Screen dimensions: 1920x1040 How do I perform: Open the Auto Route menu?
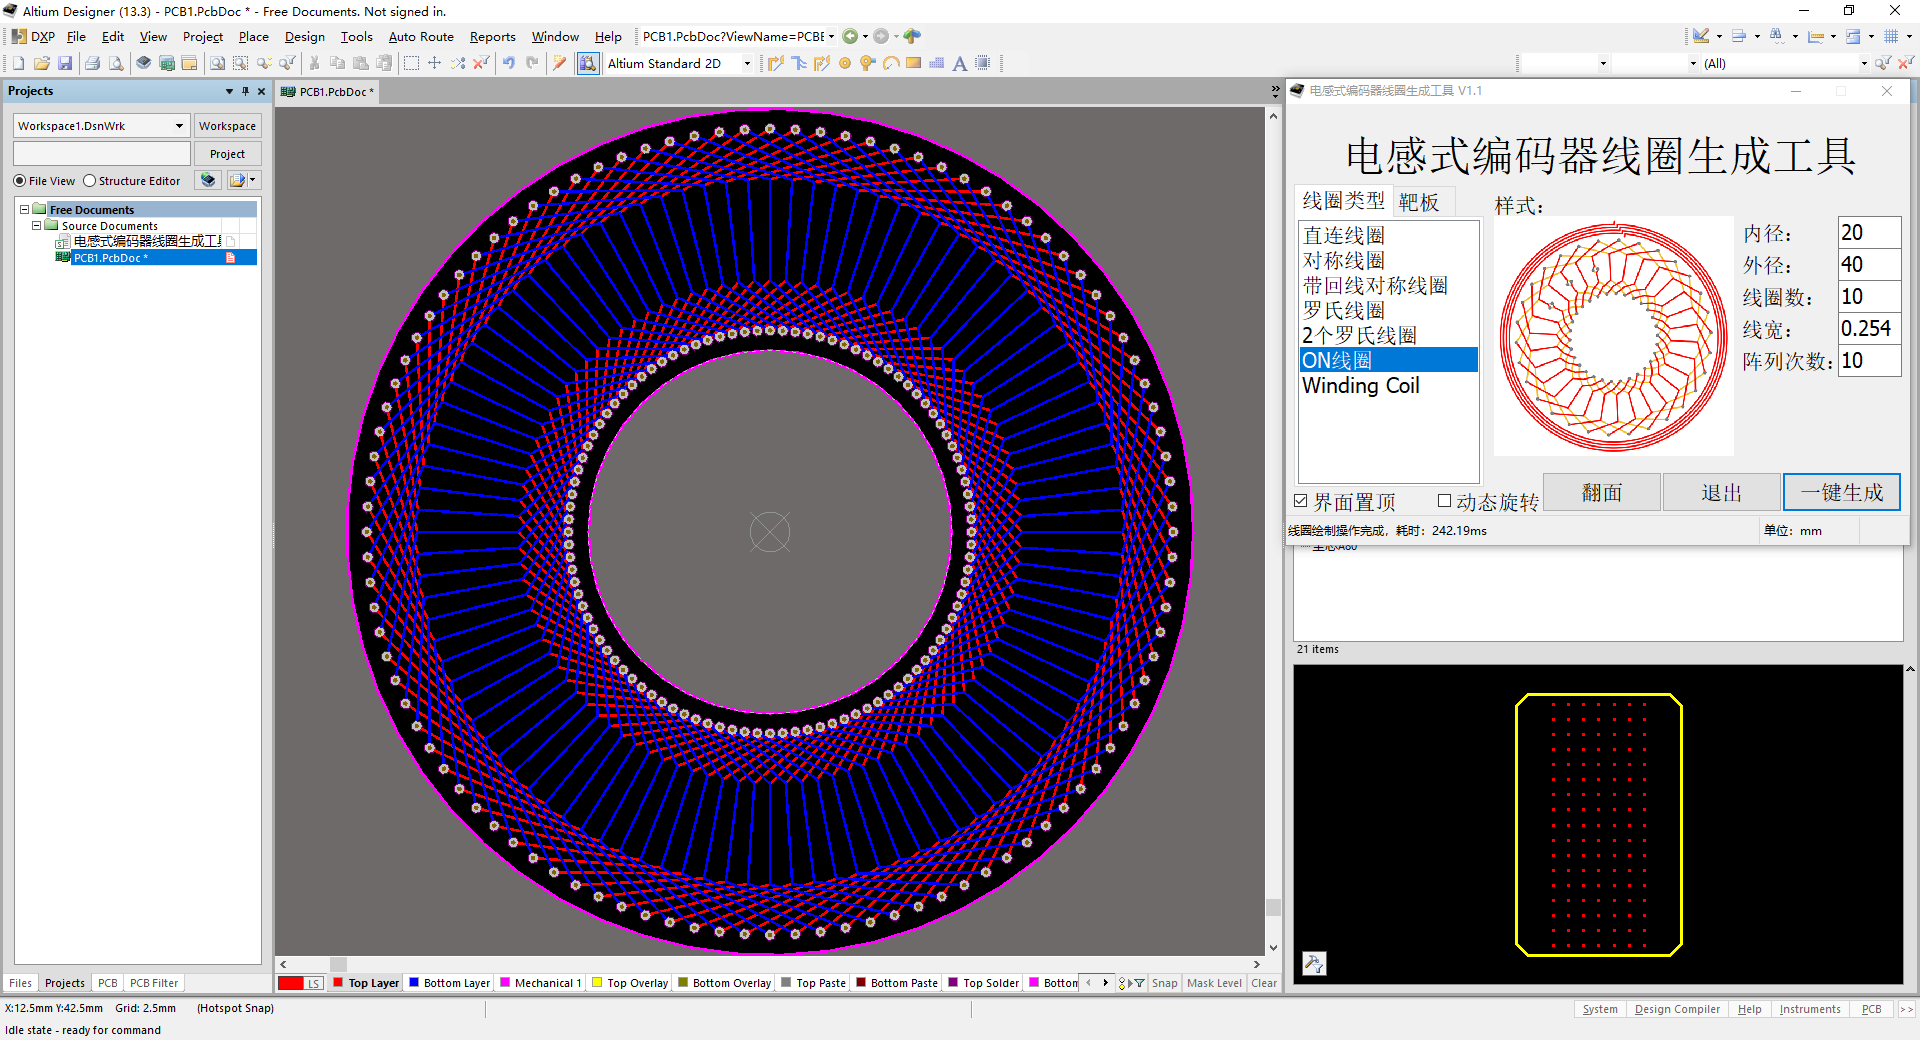420,37
